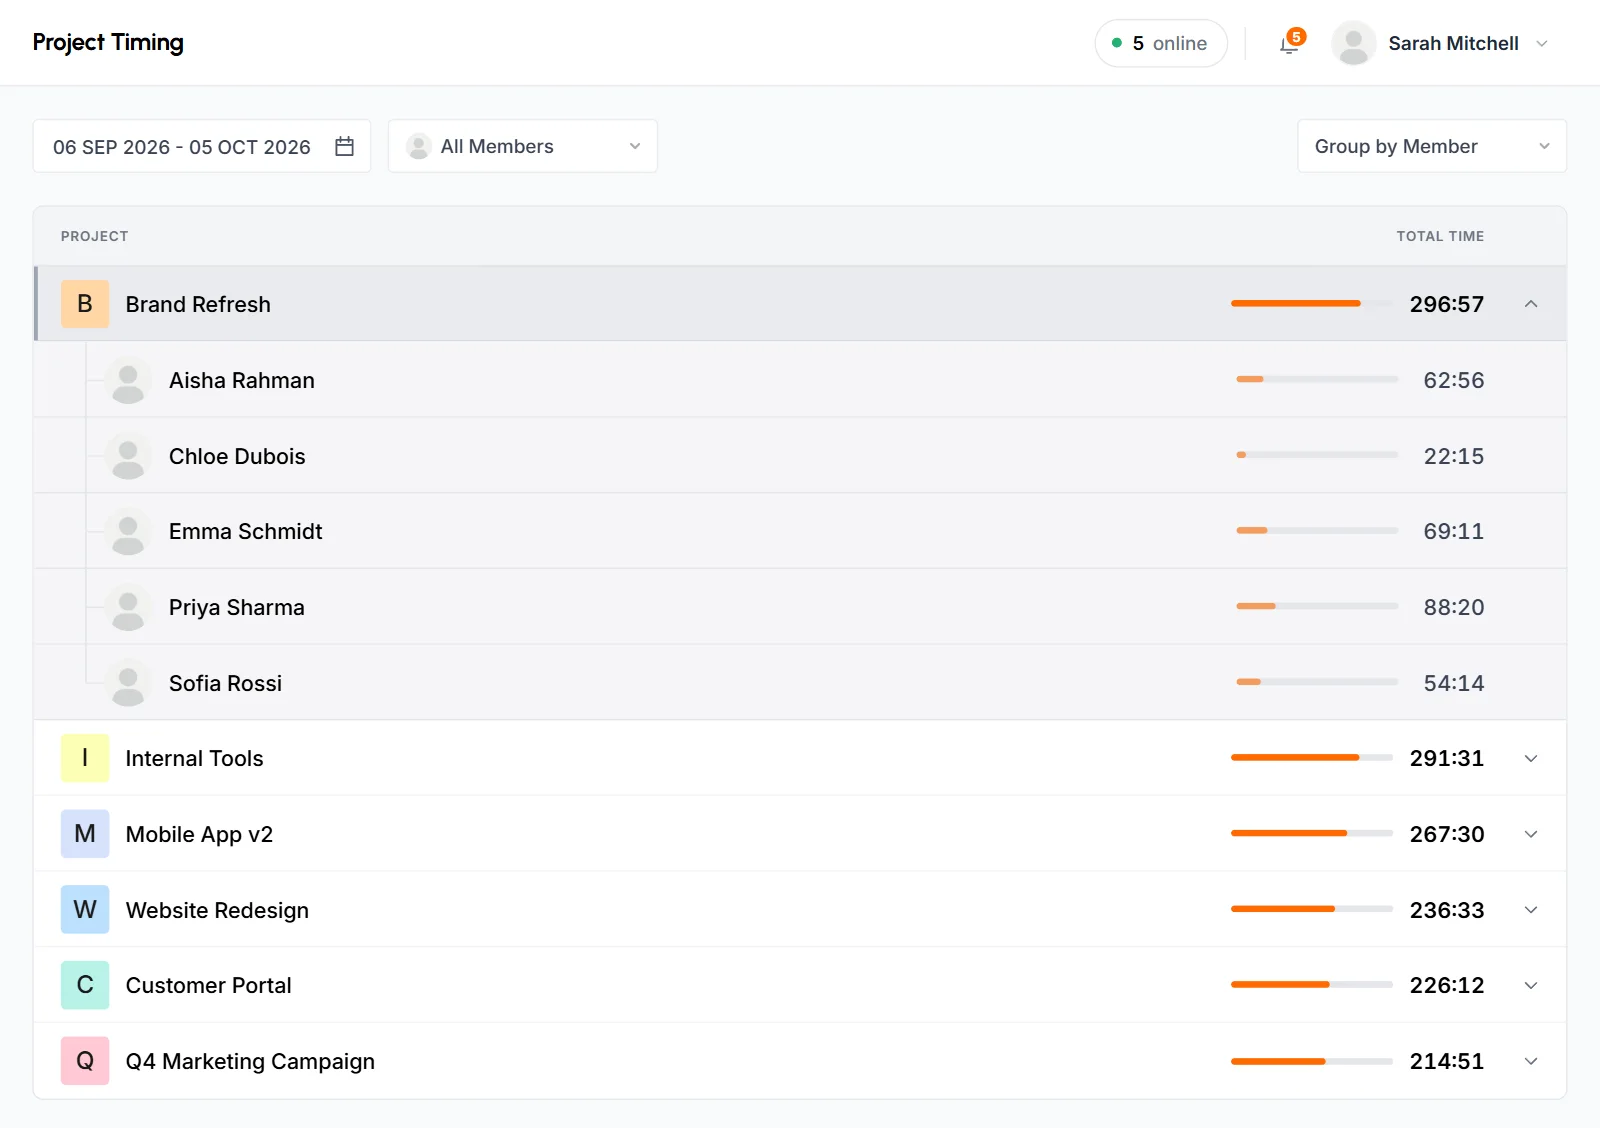
Task: Click the Mobile App v2 M badge
Action: point(85,834)
